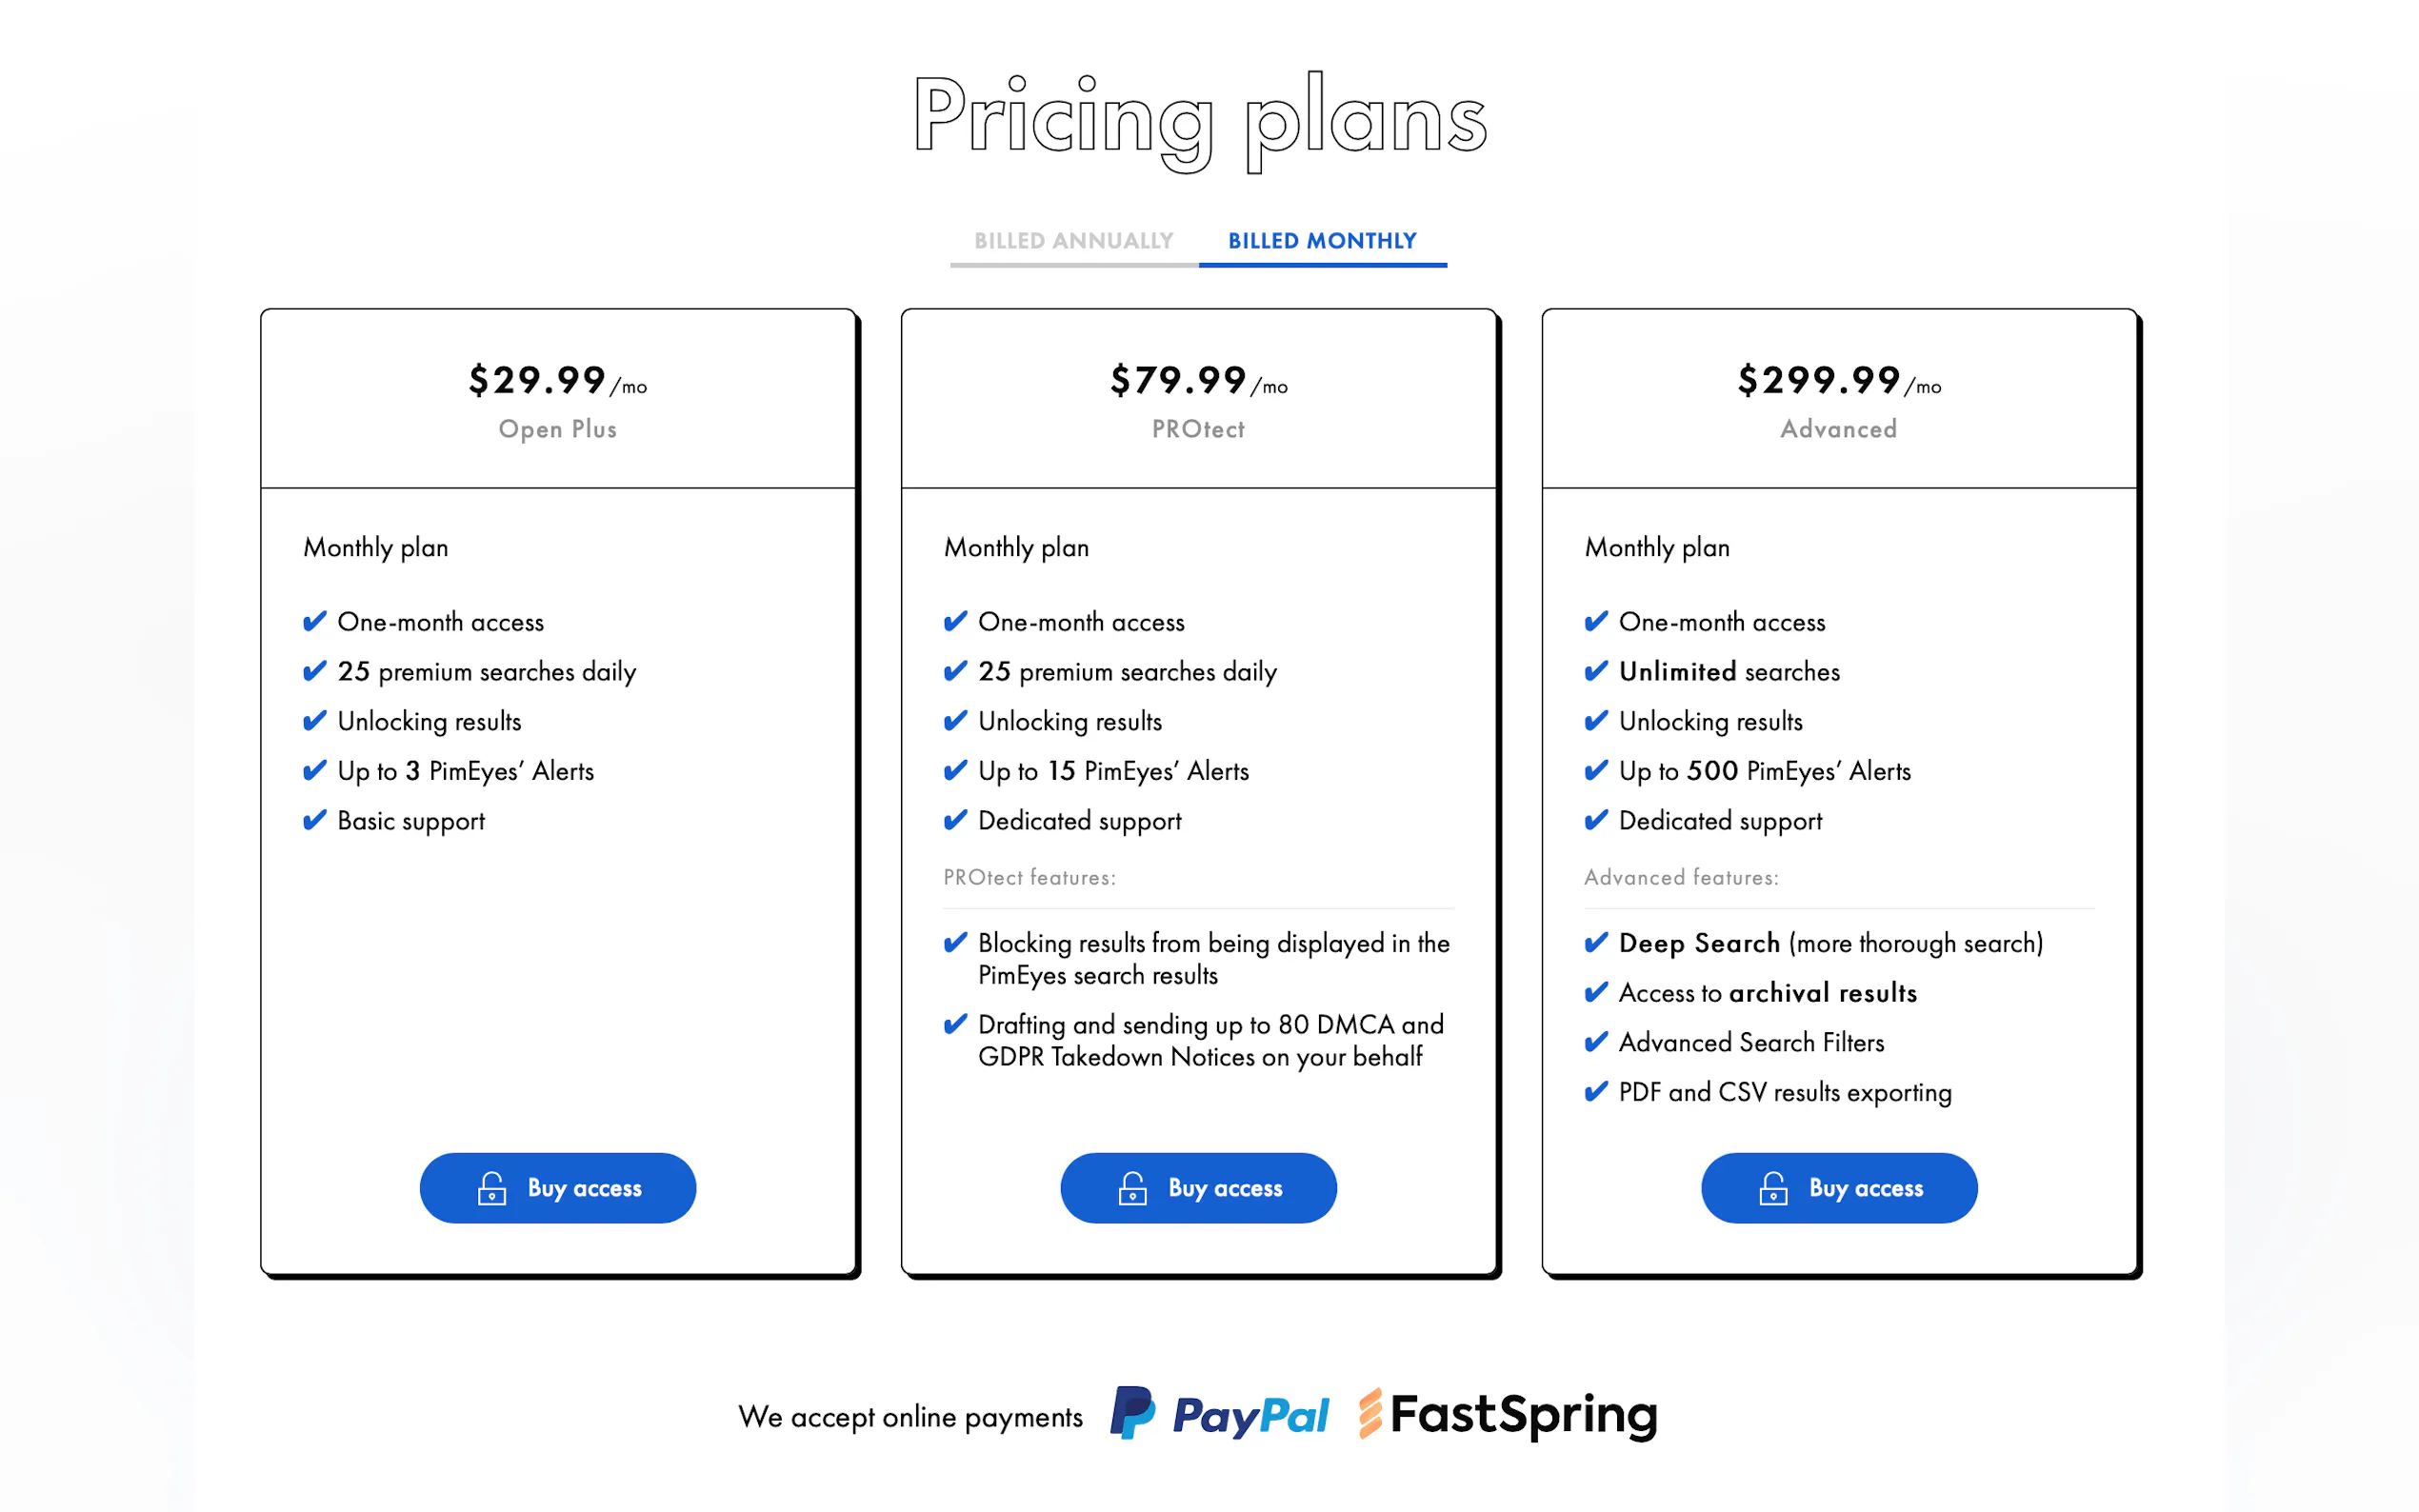Click the DMCA and GDPR Takedown Notices text
This screenshot has height=1512, width=2419.
[x=1210, y=1040]
